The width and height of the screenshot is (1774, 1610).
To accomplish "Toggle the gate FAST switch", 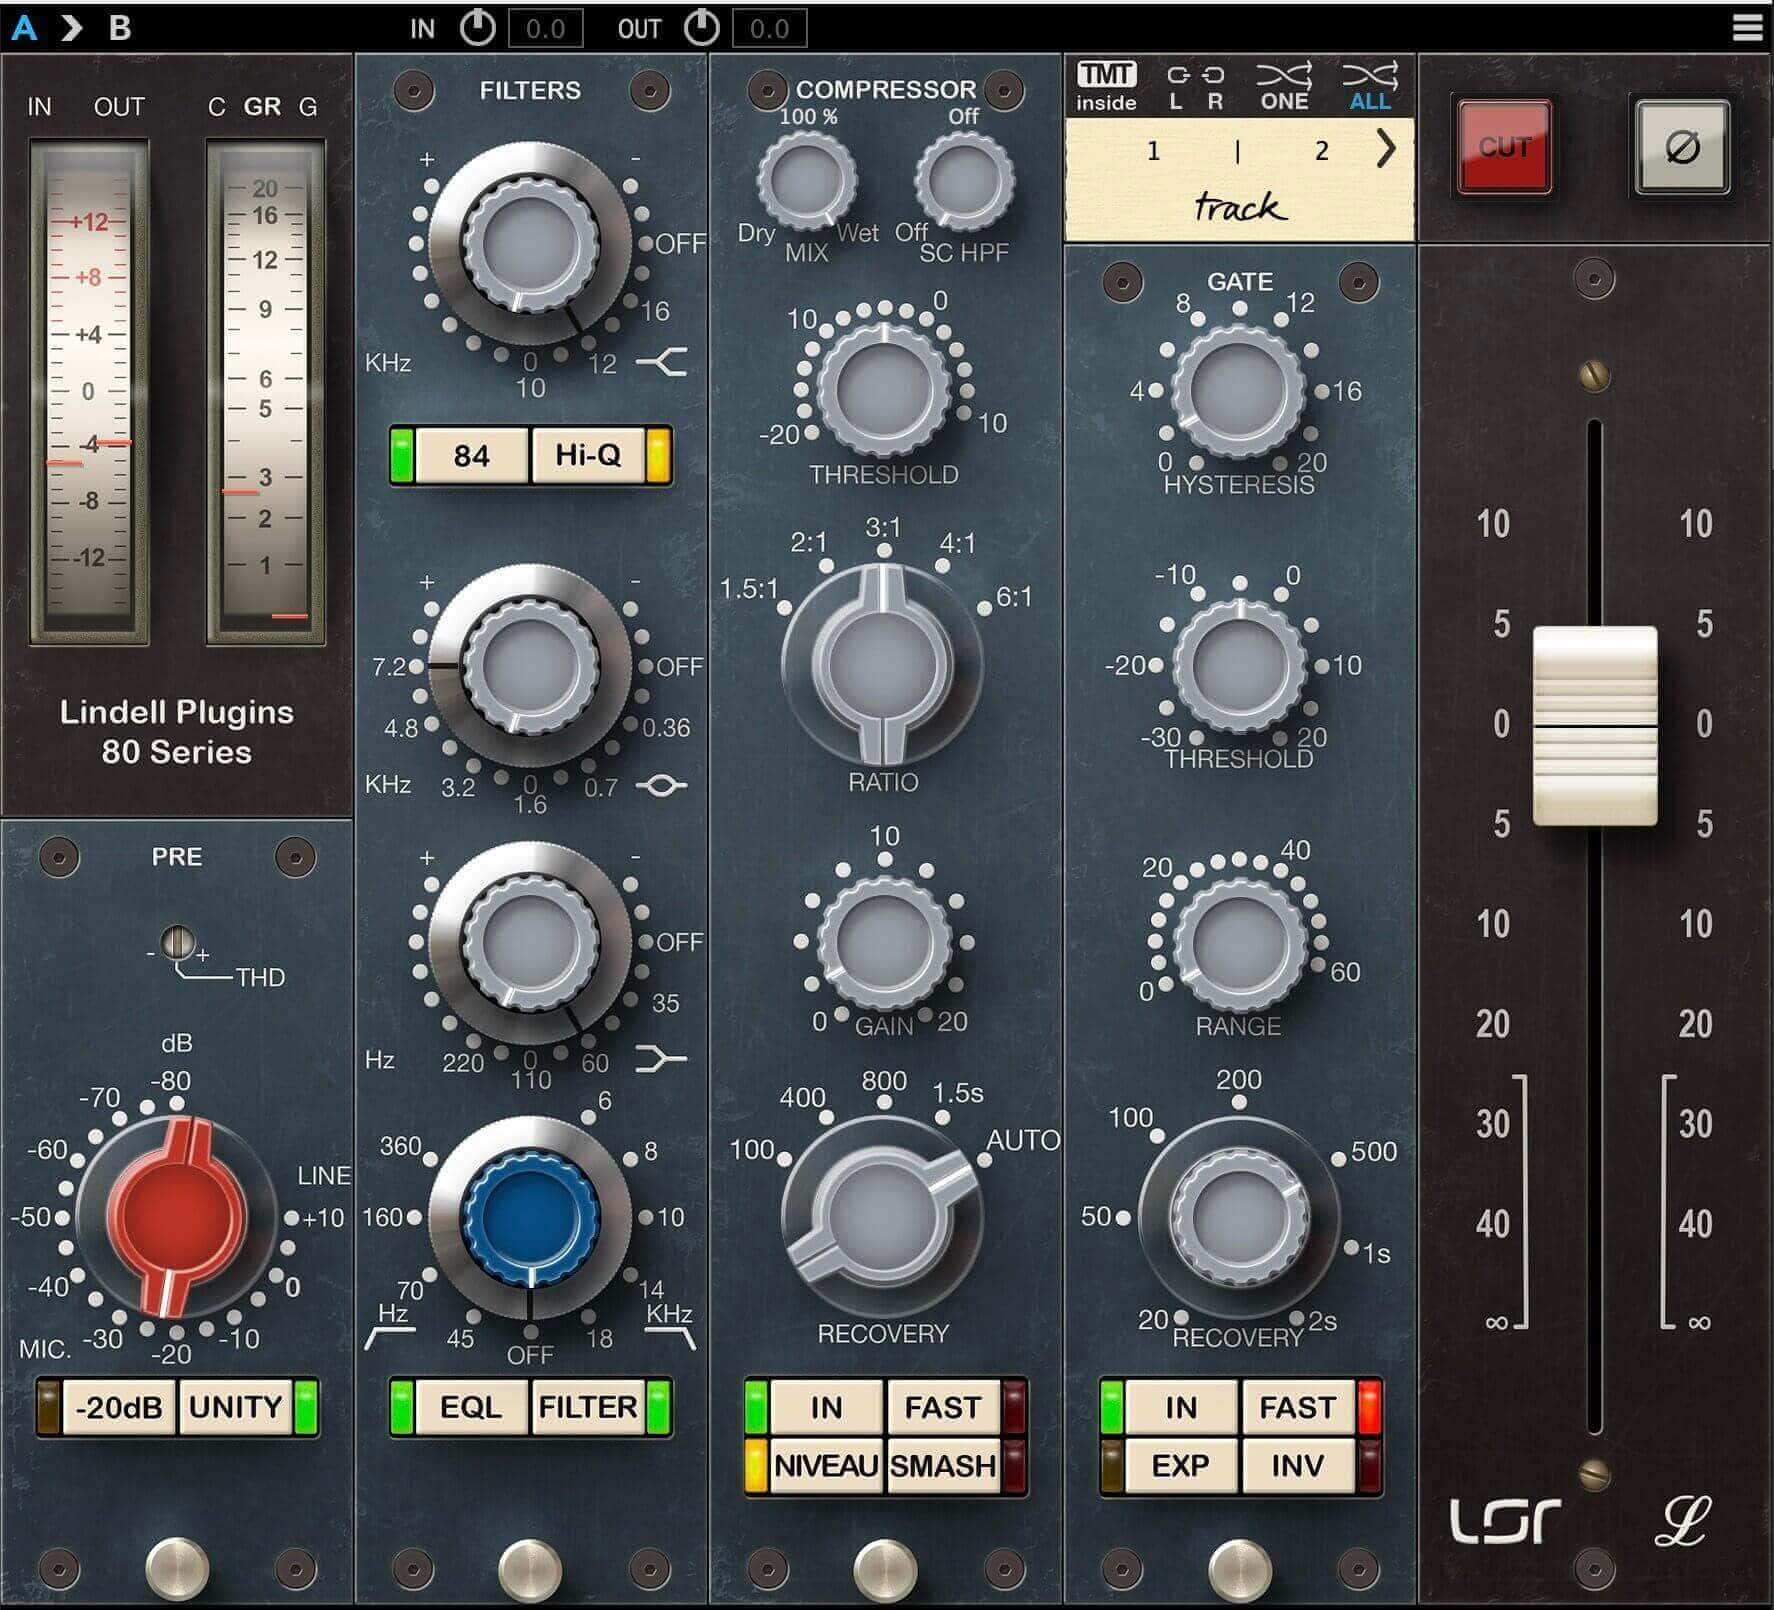I will point(1298,1407).
